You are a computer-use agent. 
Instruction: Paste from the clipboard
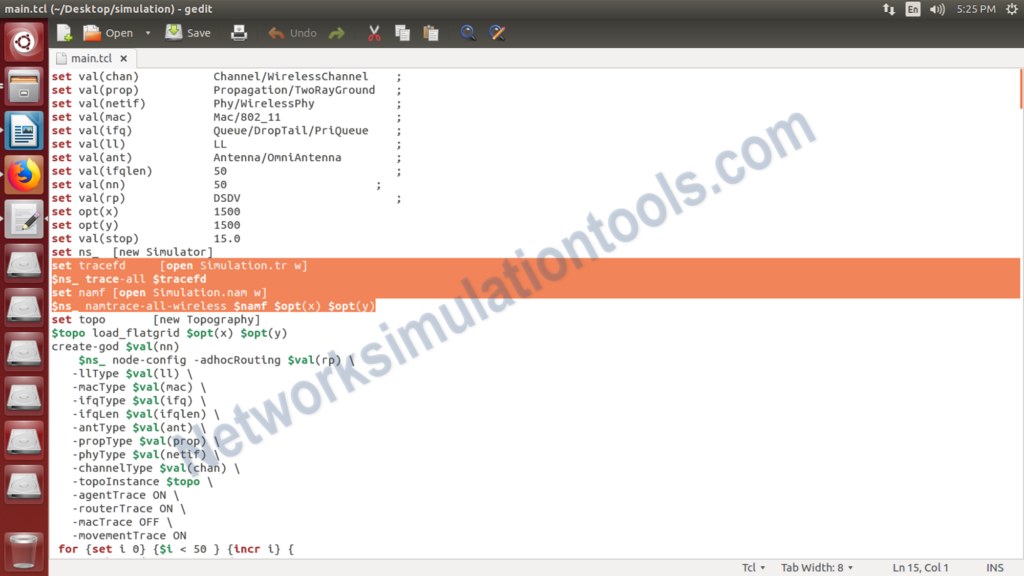pyautogui.click(x=430, y=32)
